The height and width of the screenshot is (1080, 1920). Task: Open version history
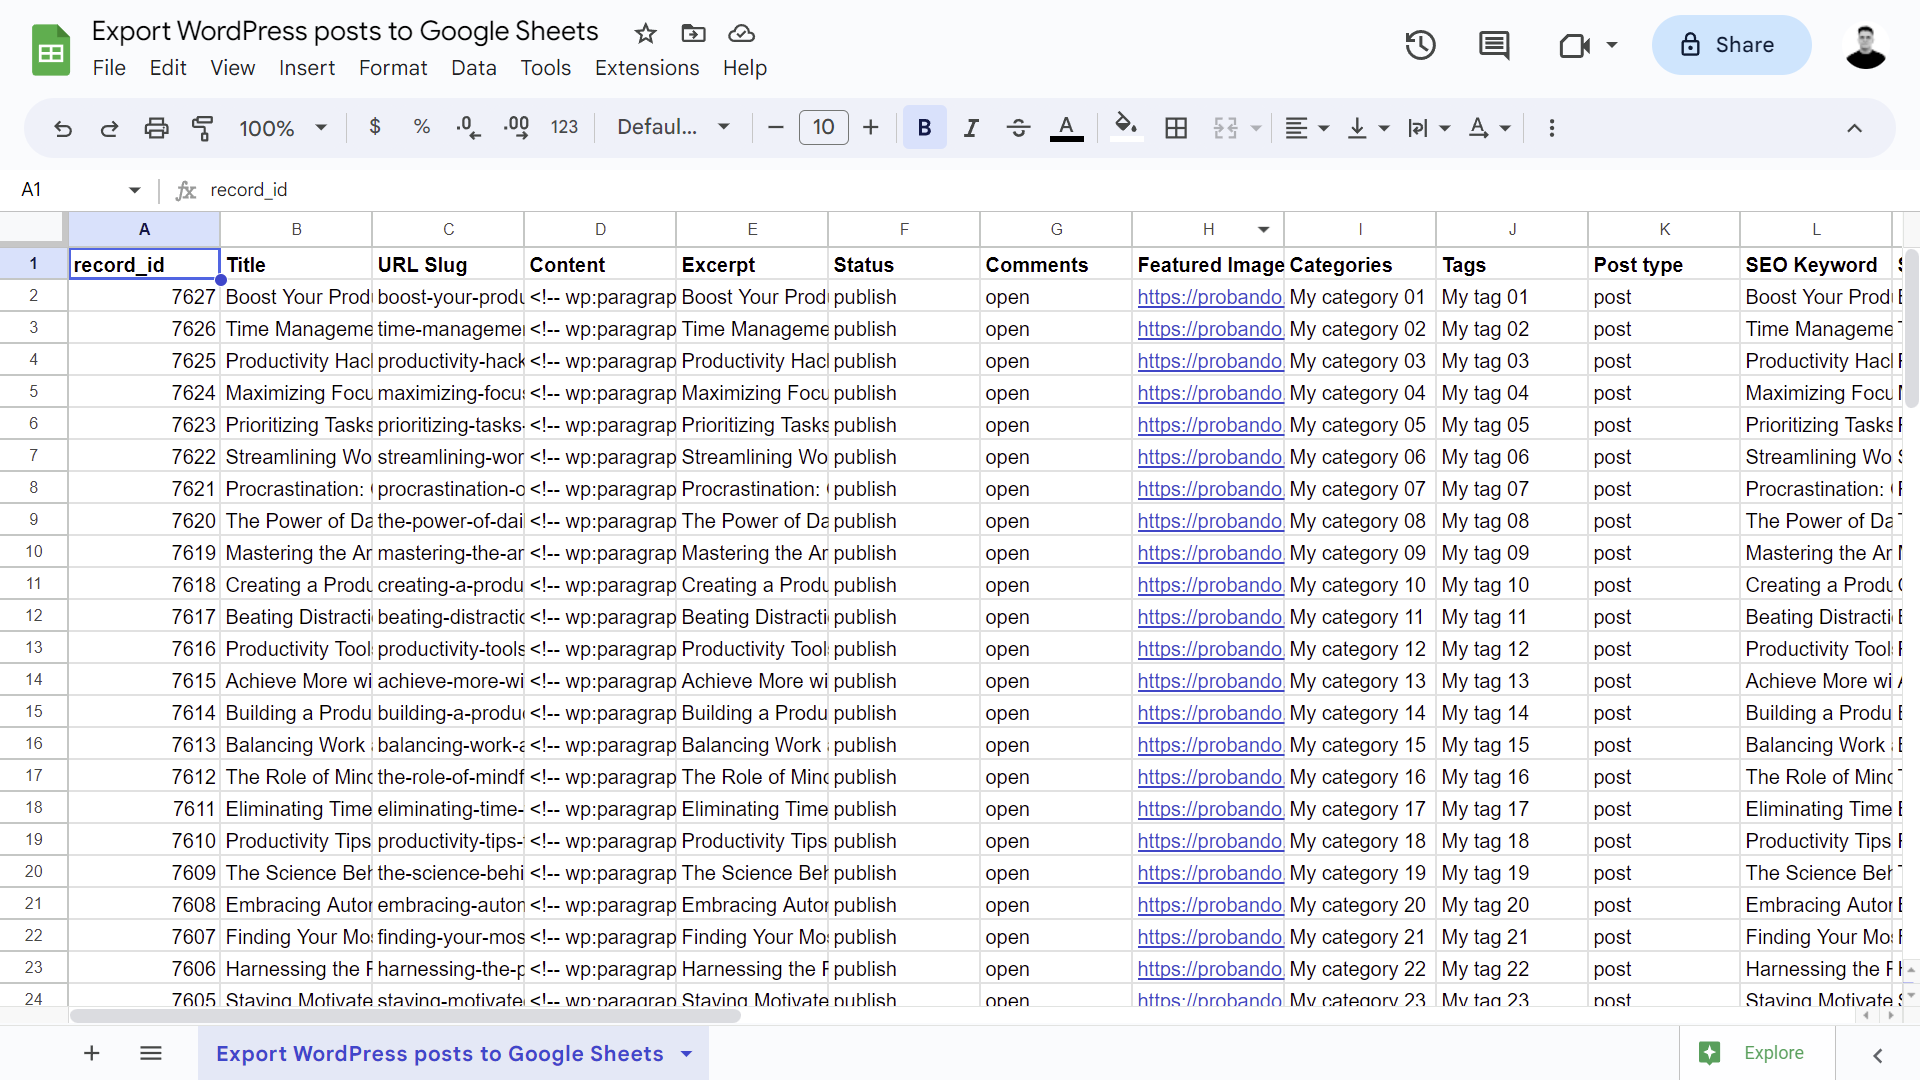(1419, 45)
